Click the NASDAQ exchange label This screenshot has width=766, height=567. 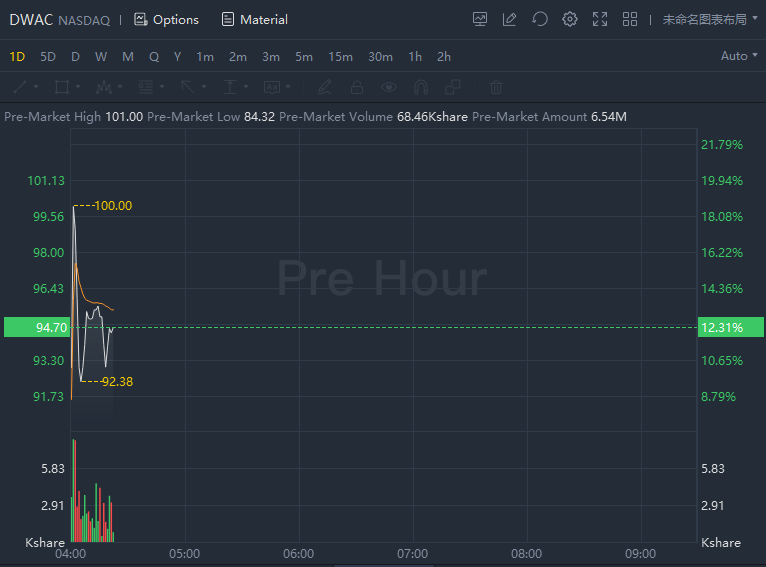(x=84, y=21)
